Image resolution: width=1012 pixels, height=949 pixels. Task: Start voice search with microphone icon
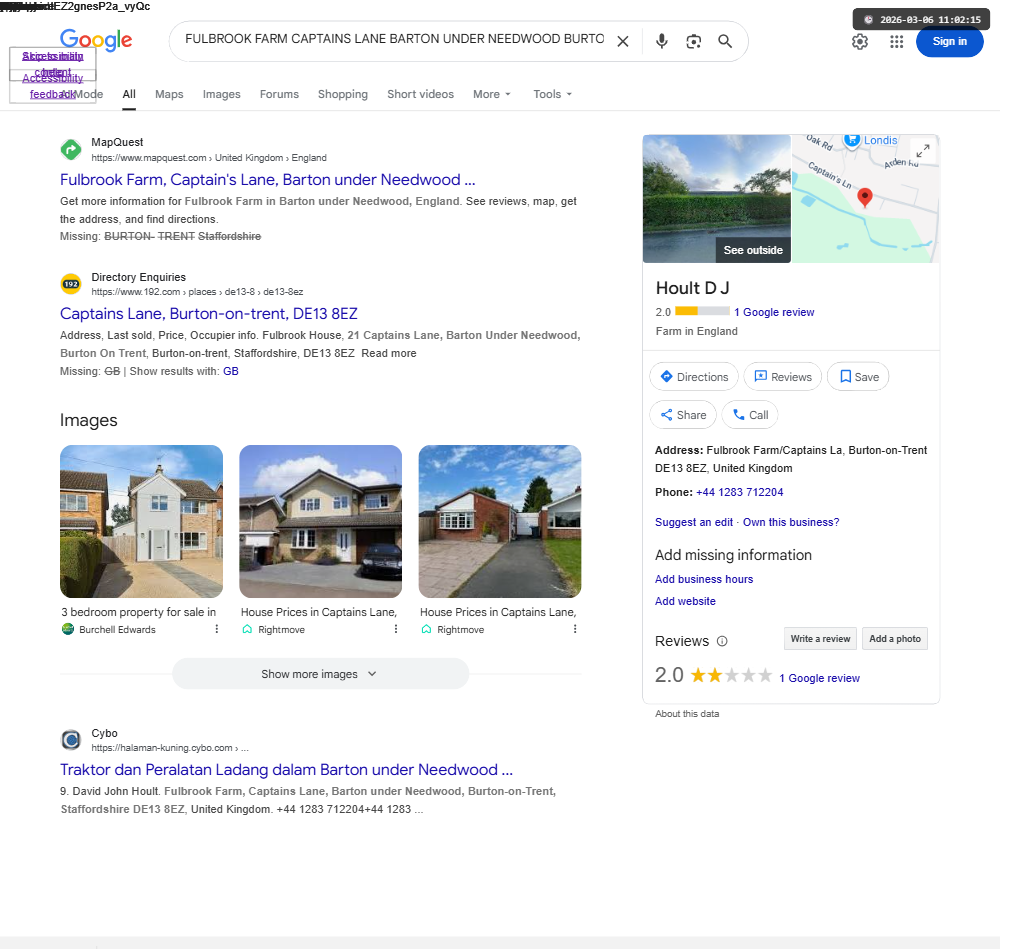(x=662, y=41)
